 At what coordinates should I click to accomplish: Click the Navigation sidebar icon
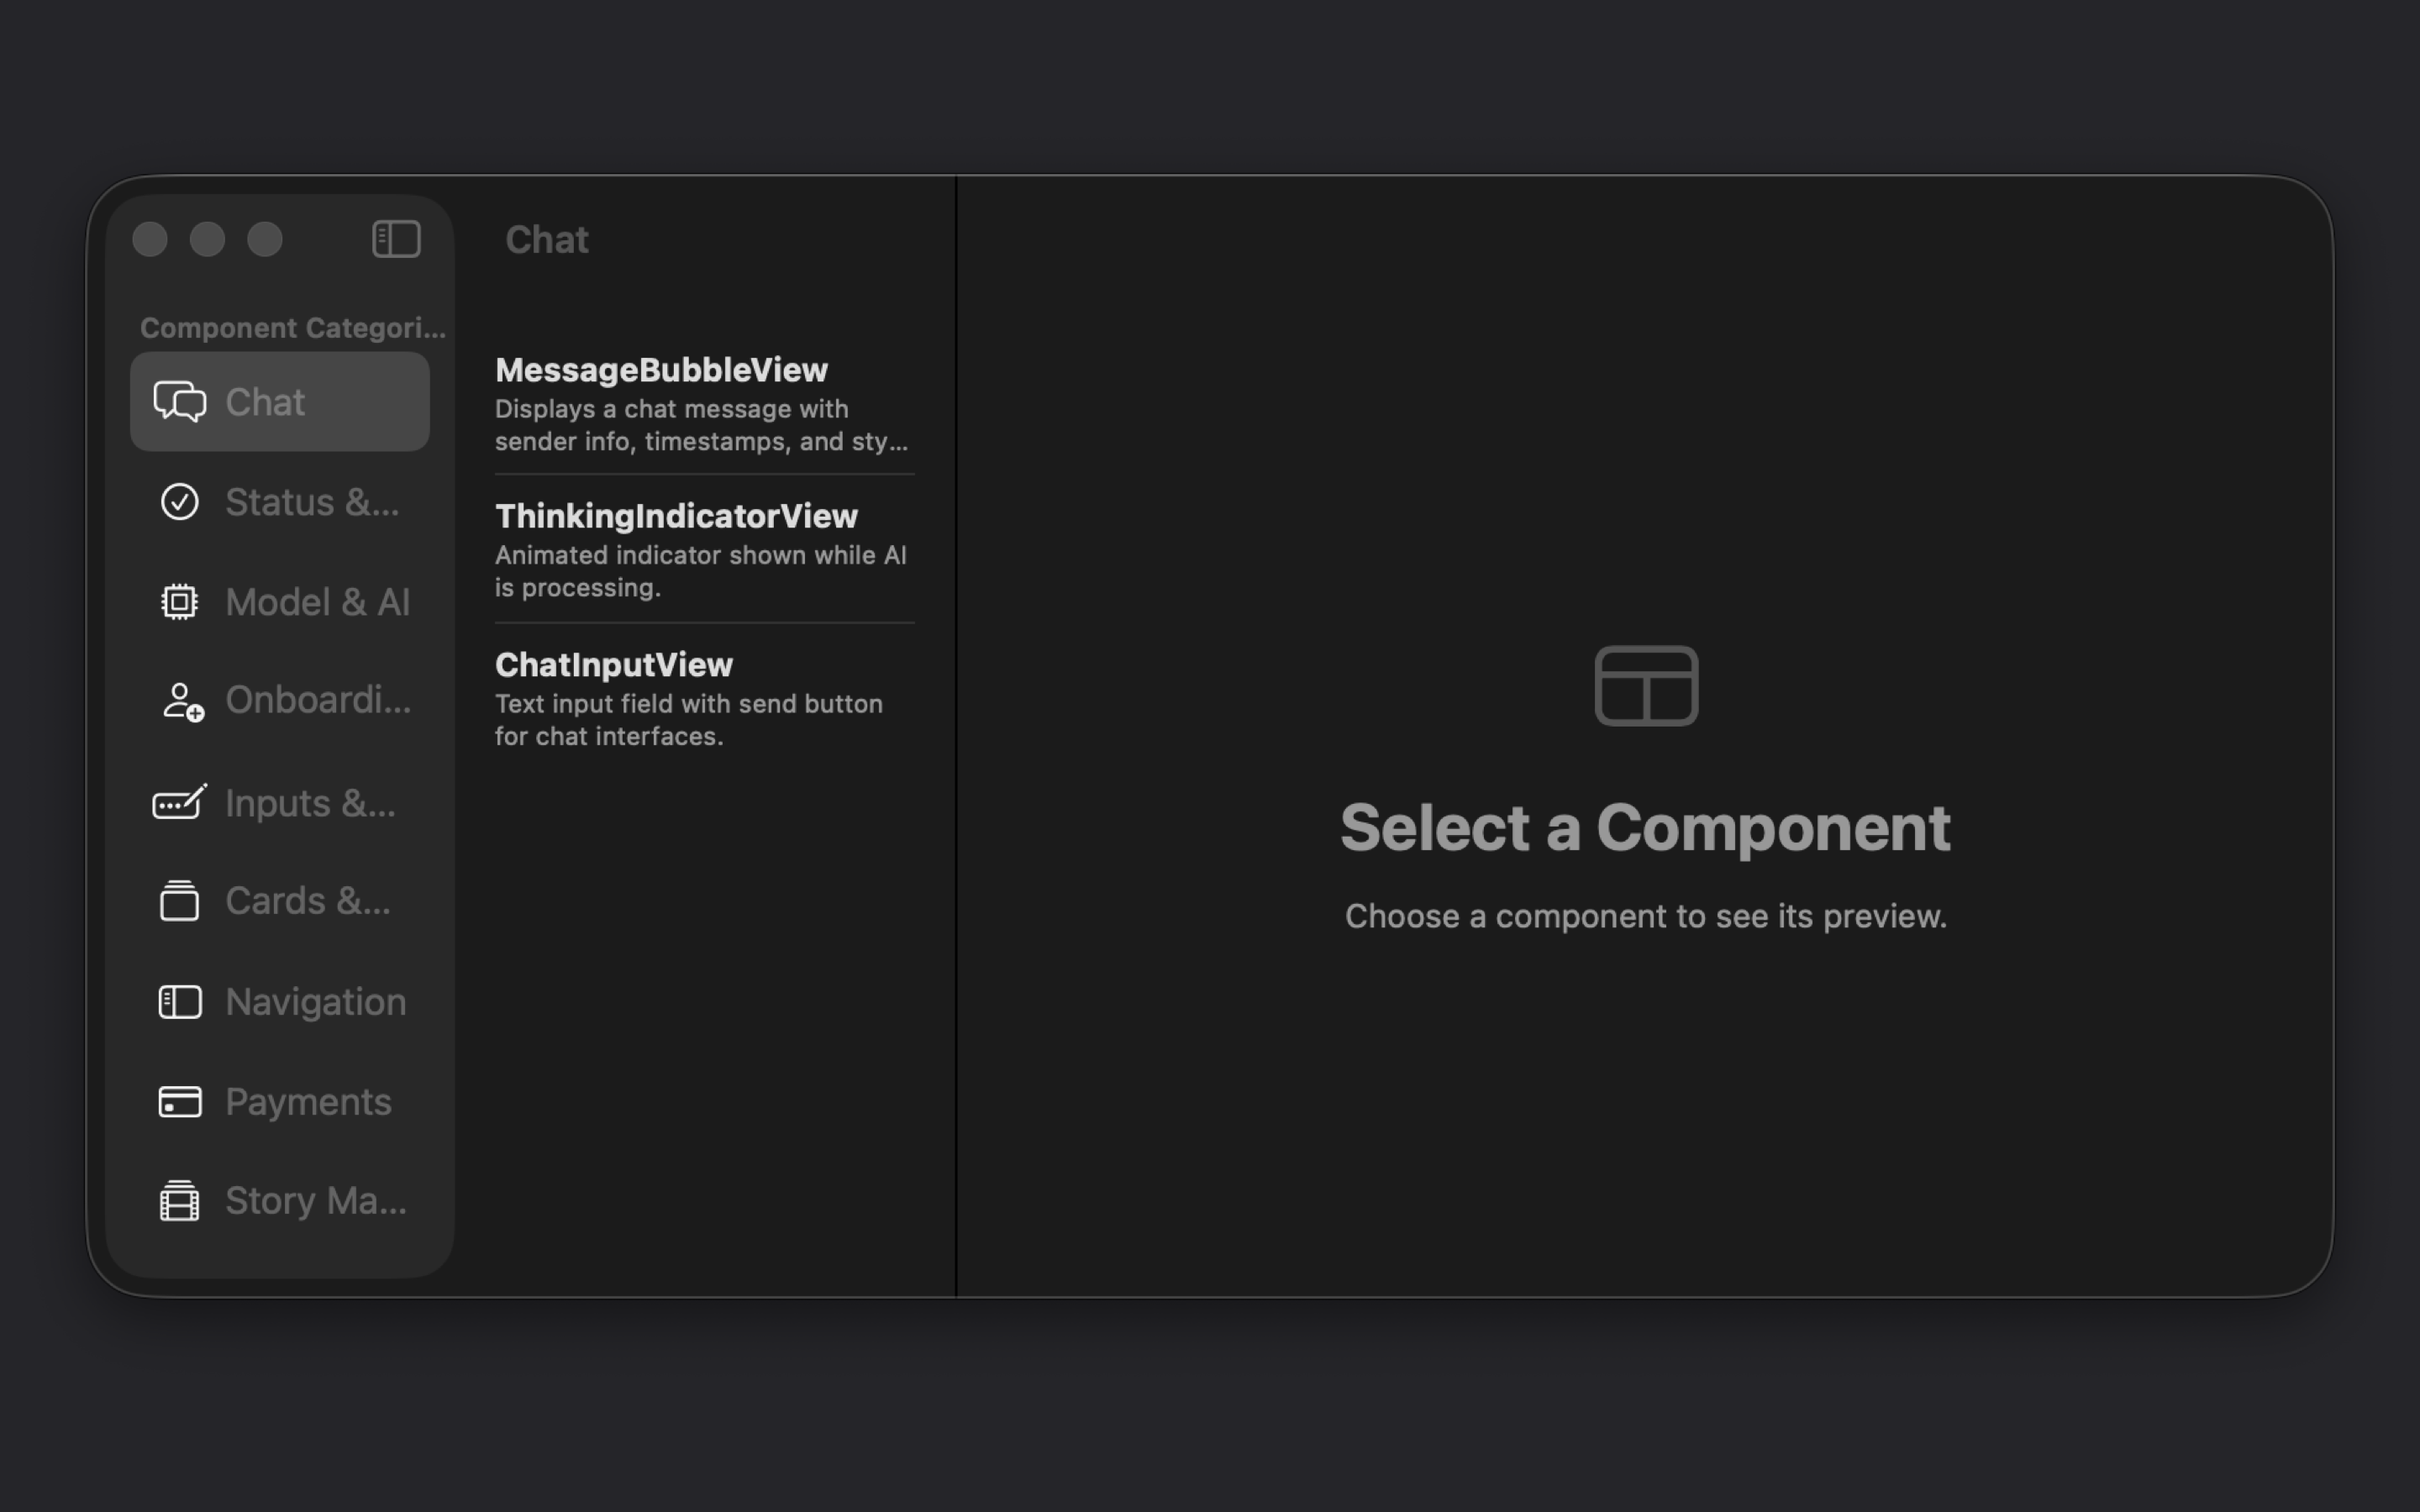(180, 1002)
